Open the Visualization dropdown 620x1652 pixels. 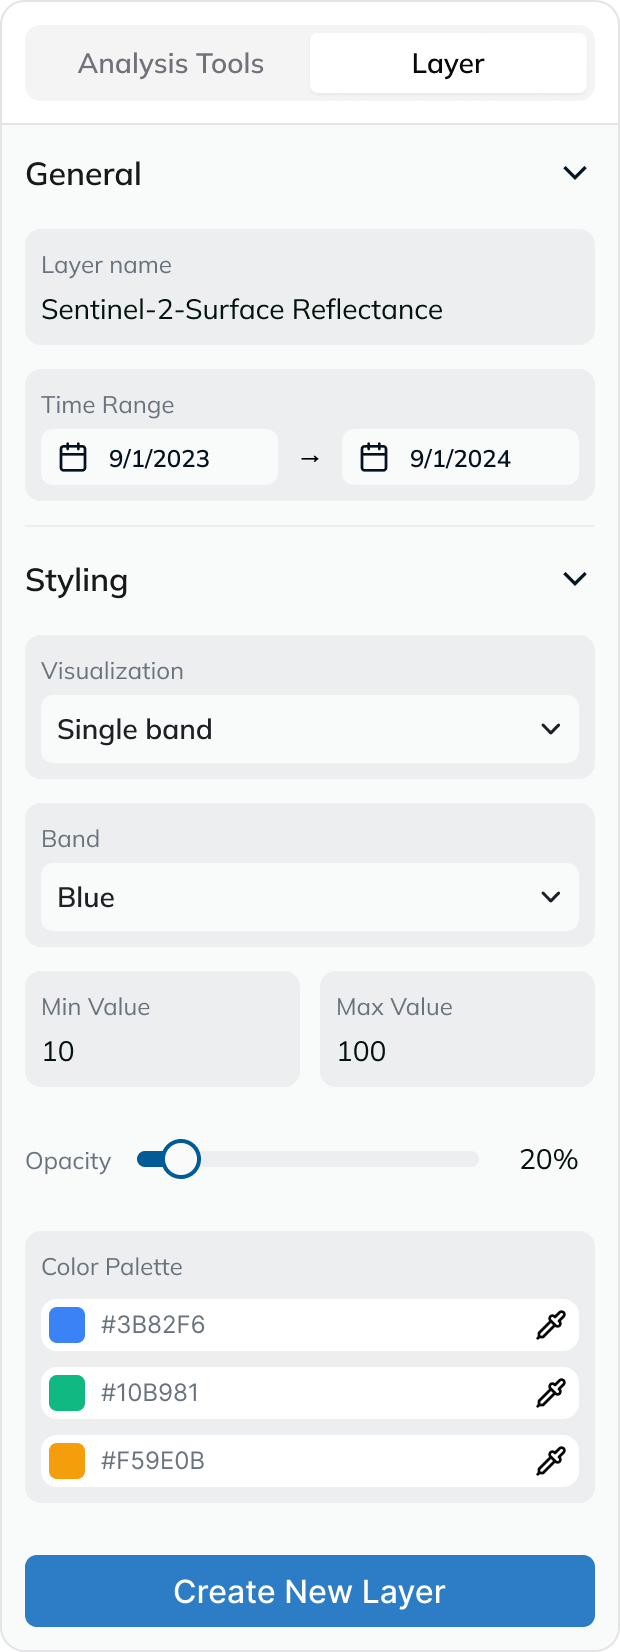pyautogui.click(x=310, y=729)
